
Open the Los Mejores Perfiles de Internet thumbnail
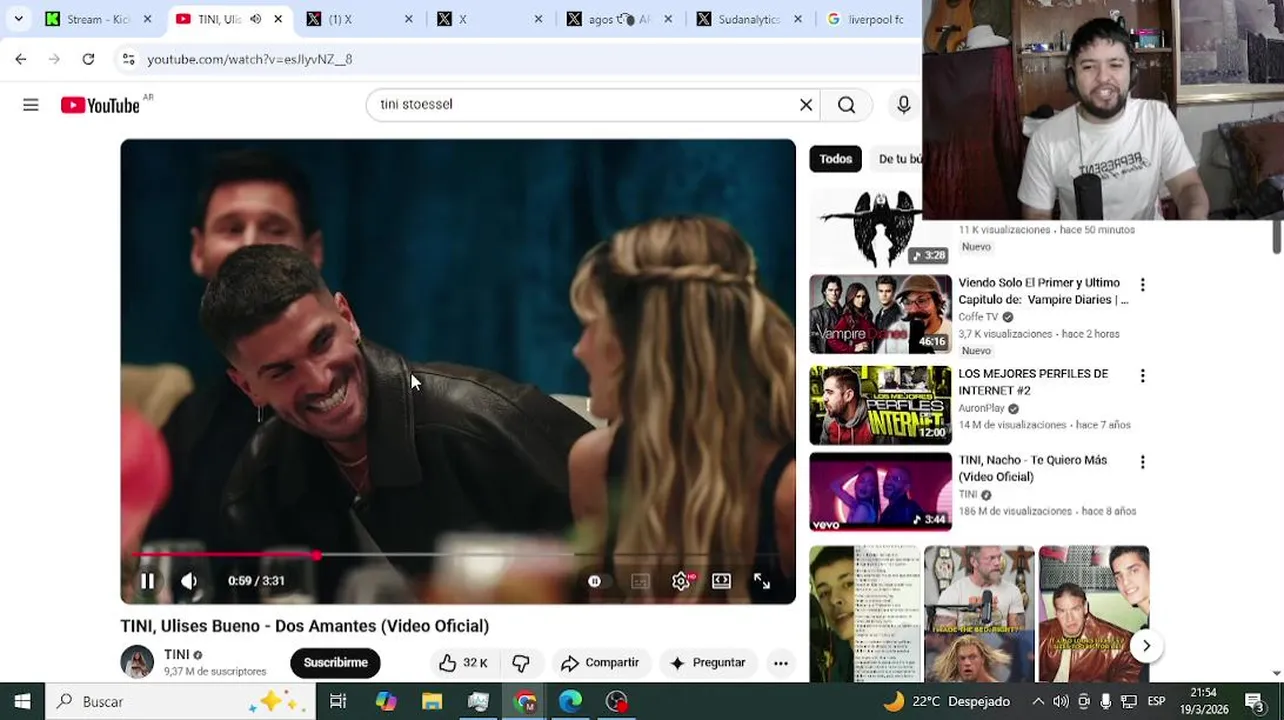[x=880, y=404]
